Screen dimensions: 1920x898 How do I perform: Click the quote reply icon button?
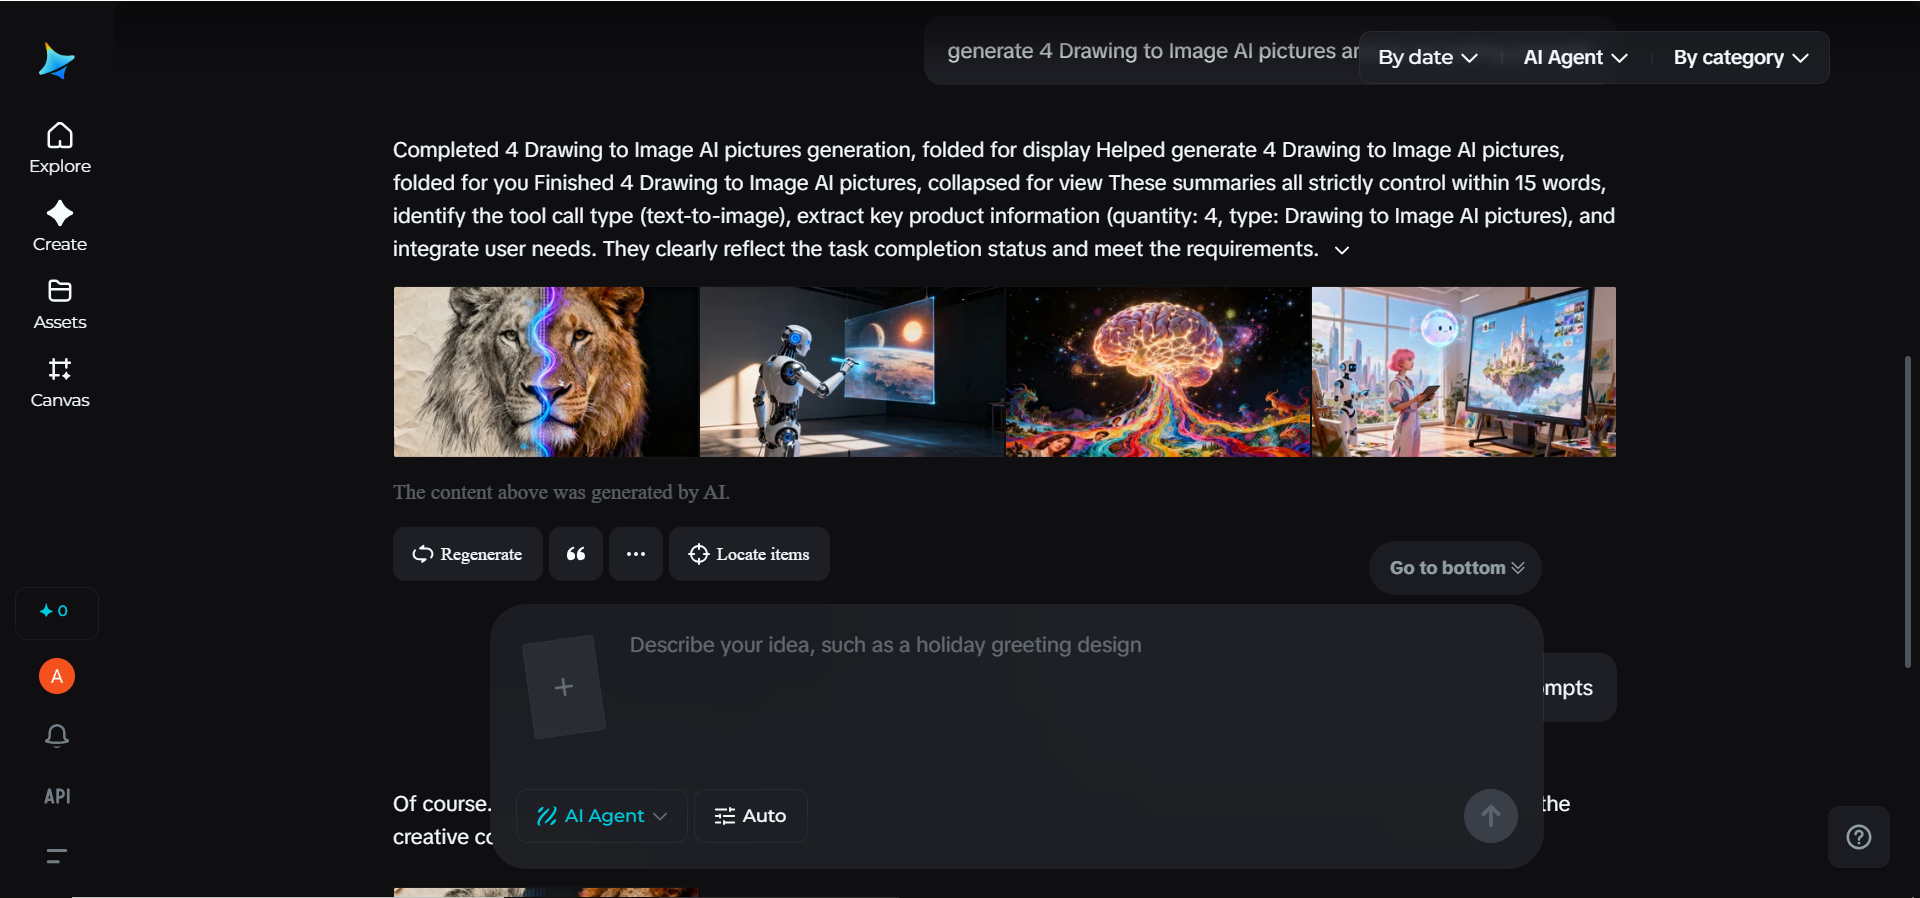[x=576, y=554]
